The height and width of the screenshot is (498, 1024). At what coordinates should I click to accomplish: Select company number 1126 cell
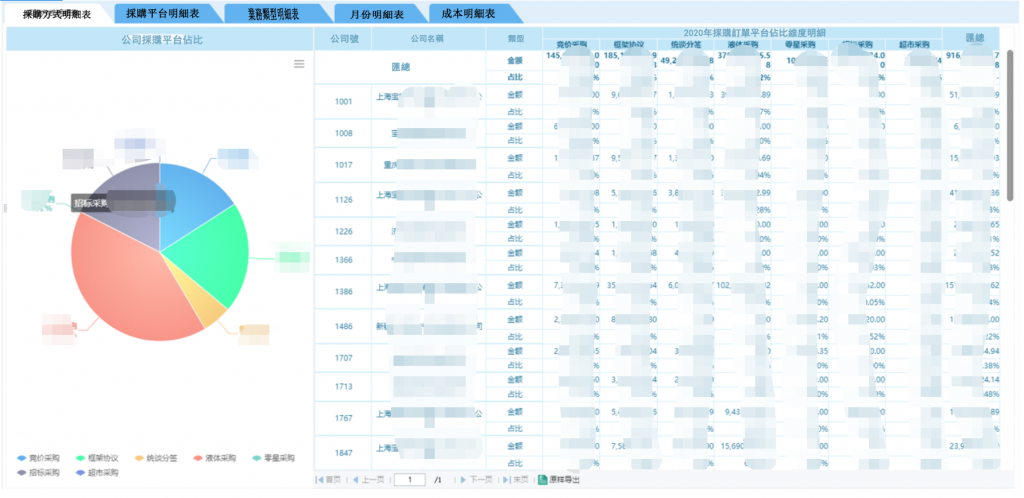point(343,200)
